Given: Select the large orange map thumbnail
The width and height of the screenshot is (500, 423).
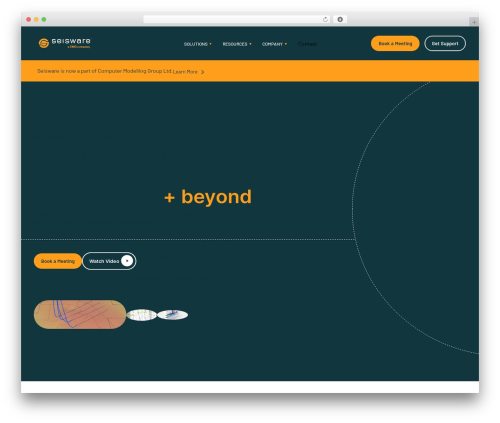Looking at the screenshot, I should click(80, 314).
